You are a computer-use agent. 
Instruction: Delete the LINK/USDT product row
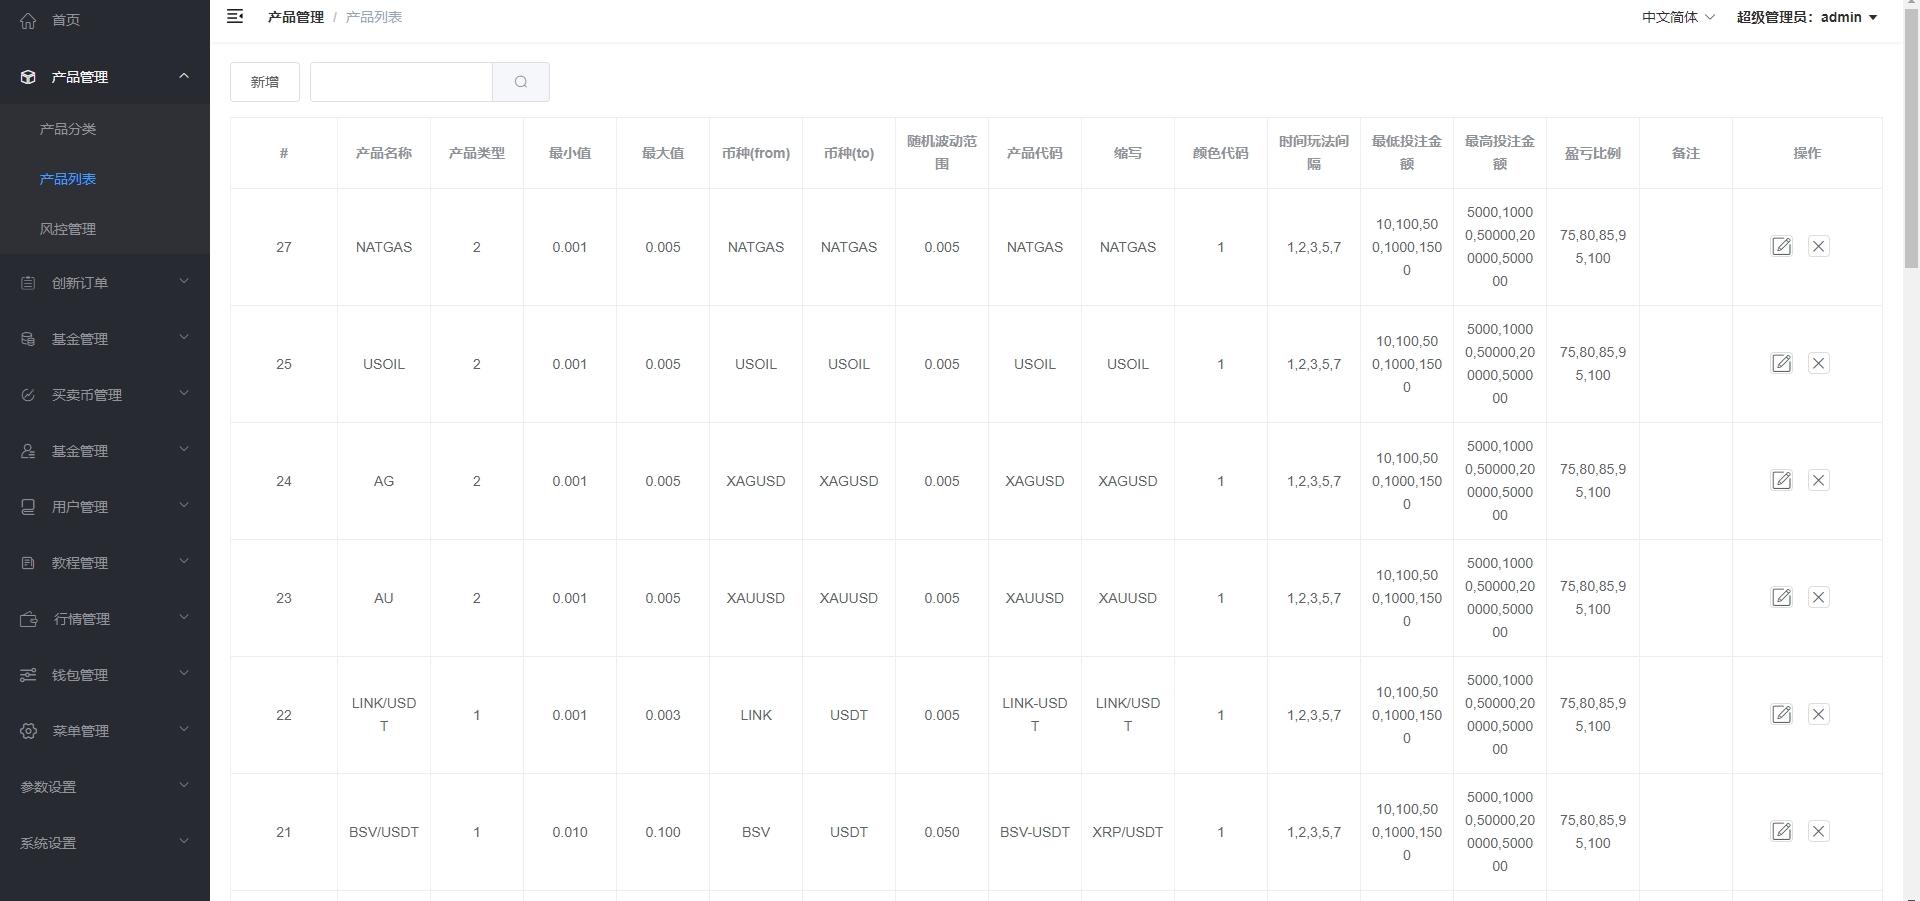(1818, 714)
